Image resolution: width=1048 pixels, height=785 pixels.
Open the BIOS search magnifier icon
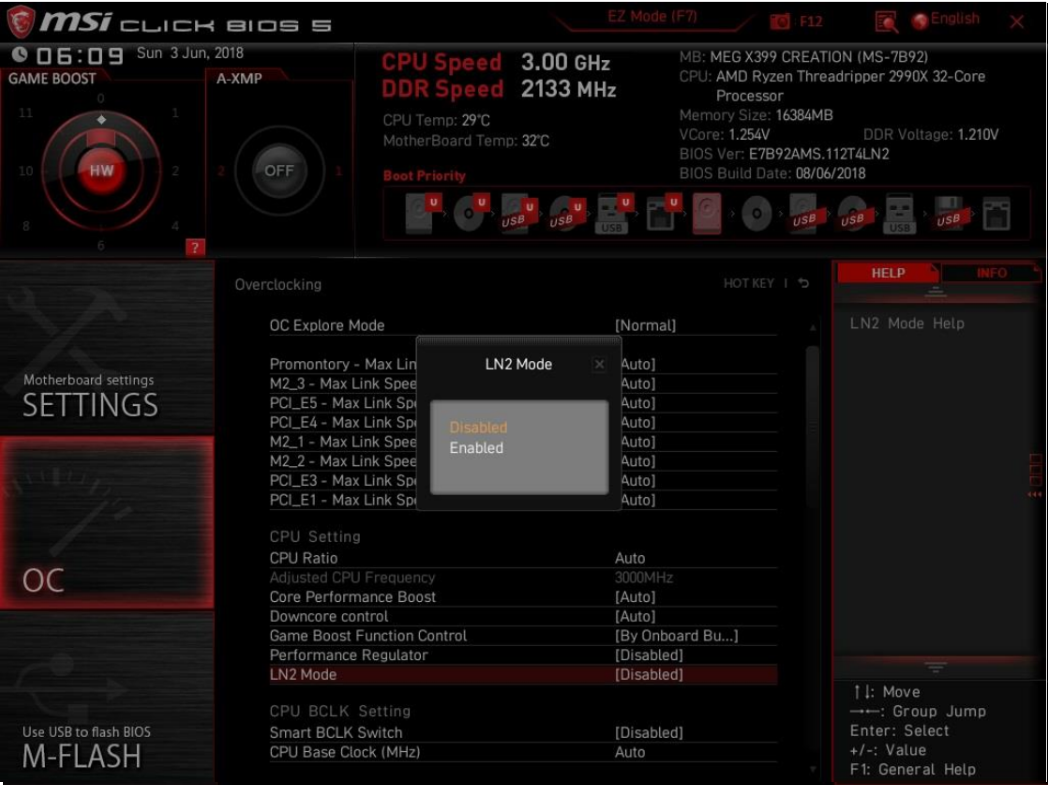pyautogui.click(x=886, y=22)
